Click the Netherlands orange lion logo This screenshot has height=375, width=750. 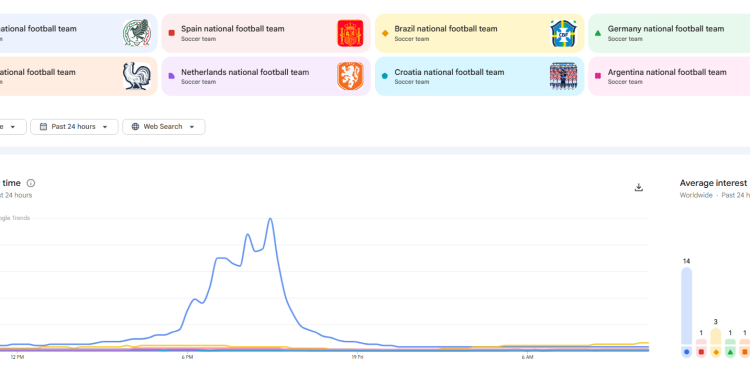tap(350, 77)
